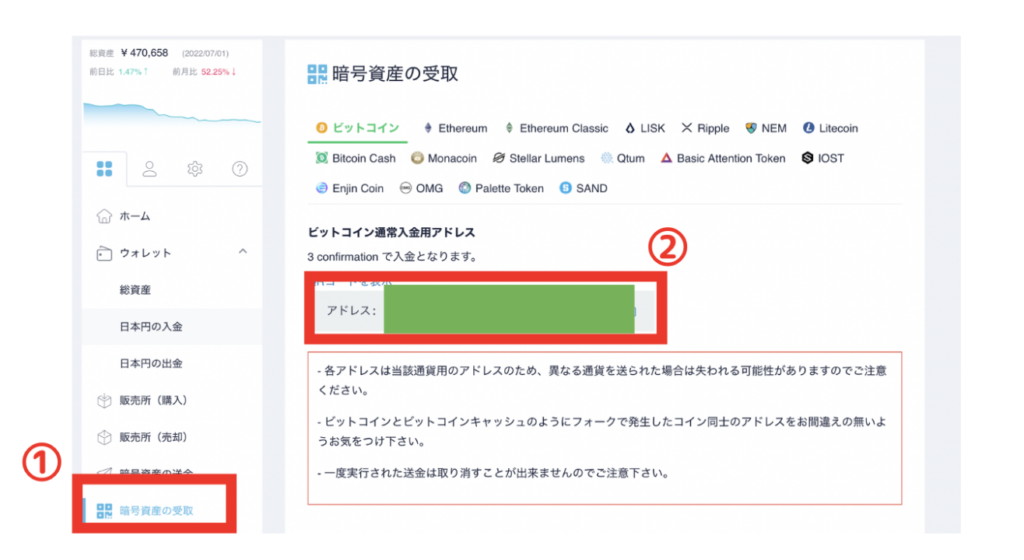Open the help question mark tab

click(x=240, y=169)
